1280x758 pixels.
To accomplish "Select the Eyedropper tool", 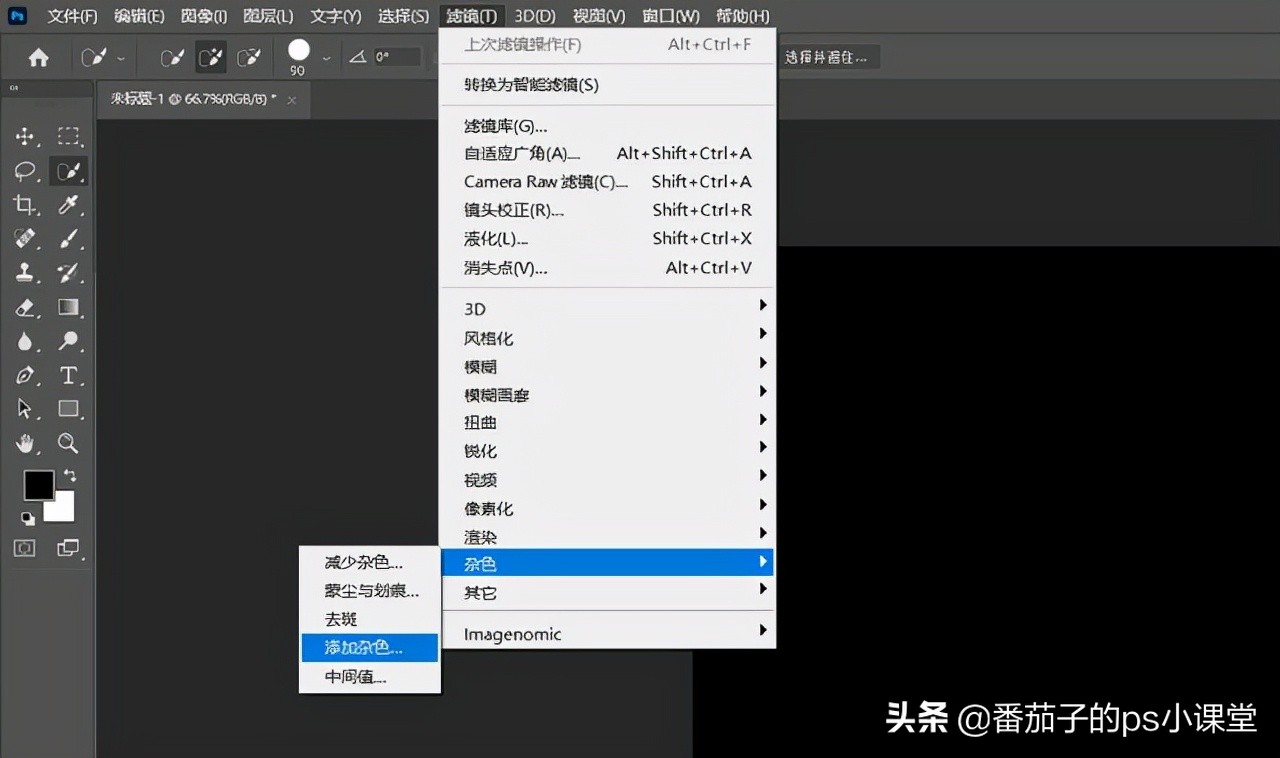I will coord(66,205).
